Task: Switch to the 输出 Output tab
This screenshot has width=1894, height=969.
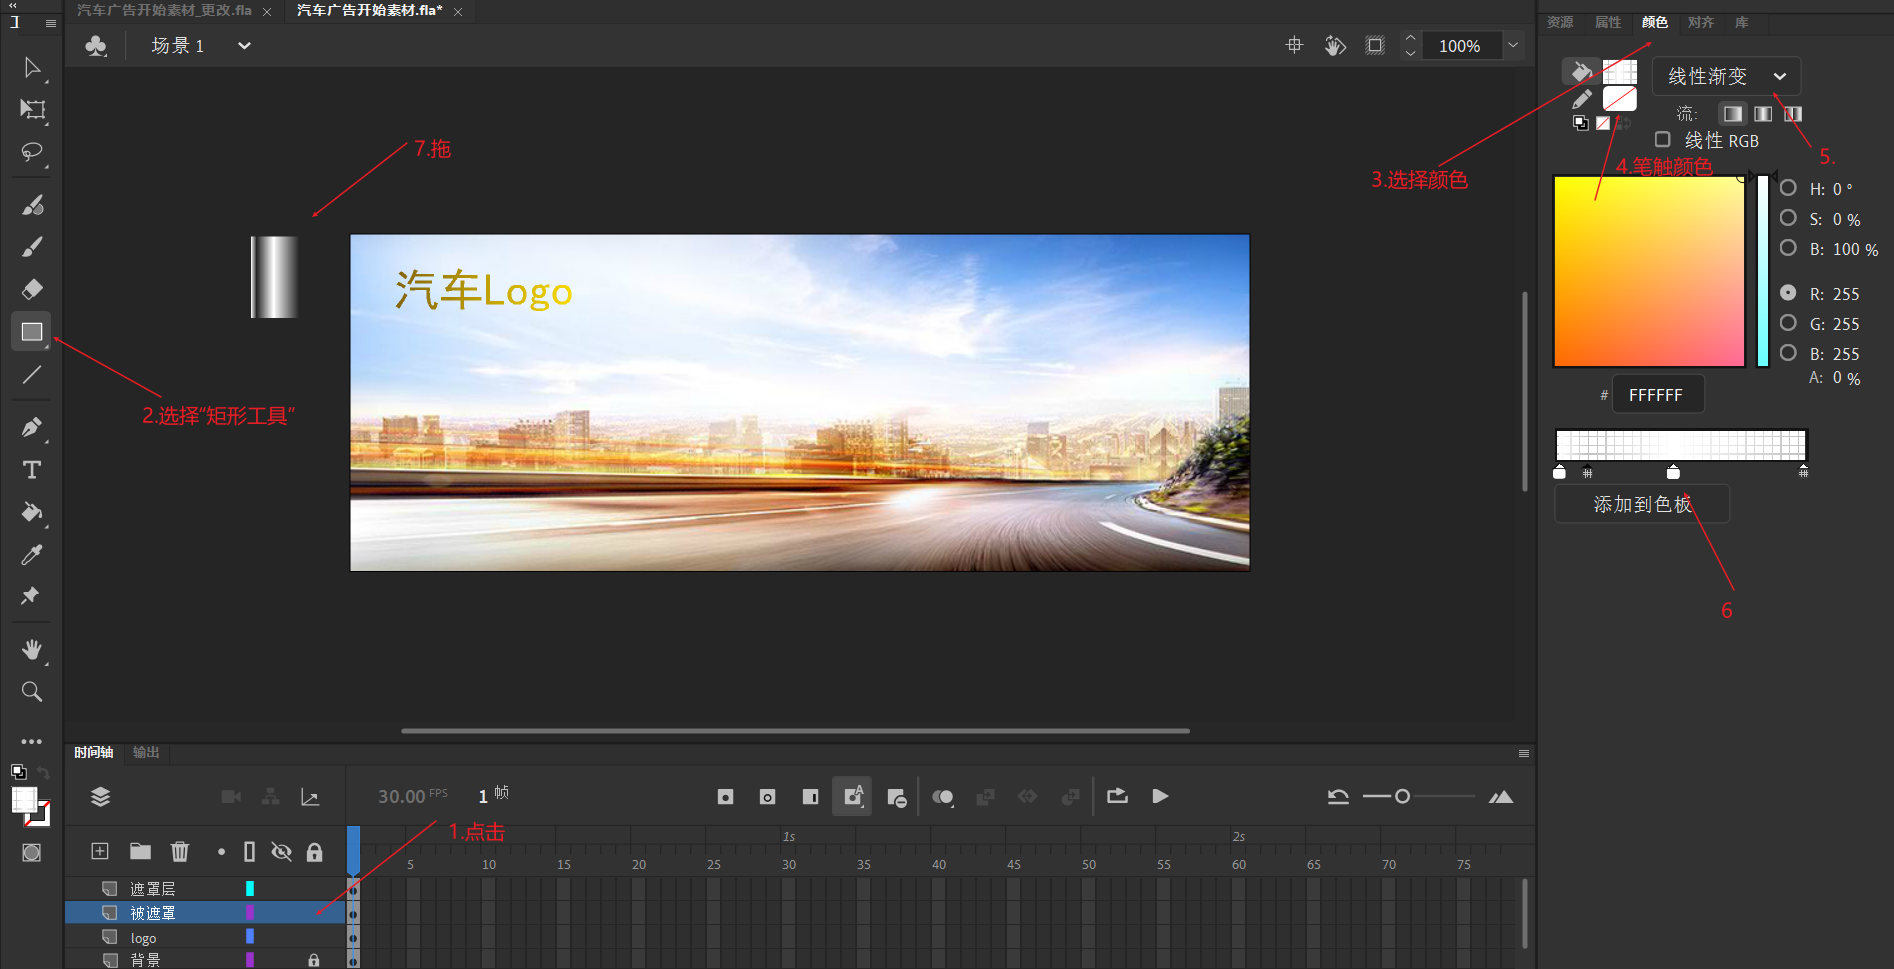Action: coord(146,752)
